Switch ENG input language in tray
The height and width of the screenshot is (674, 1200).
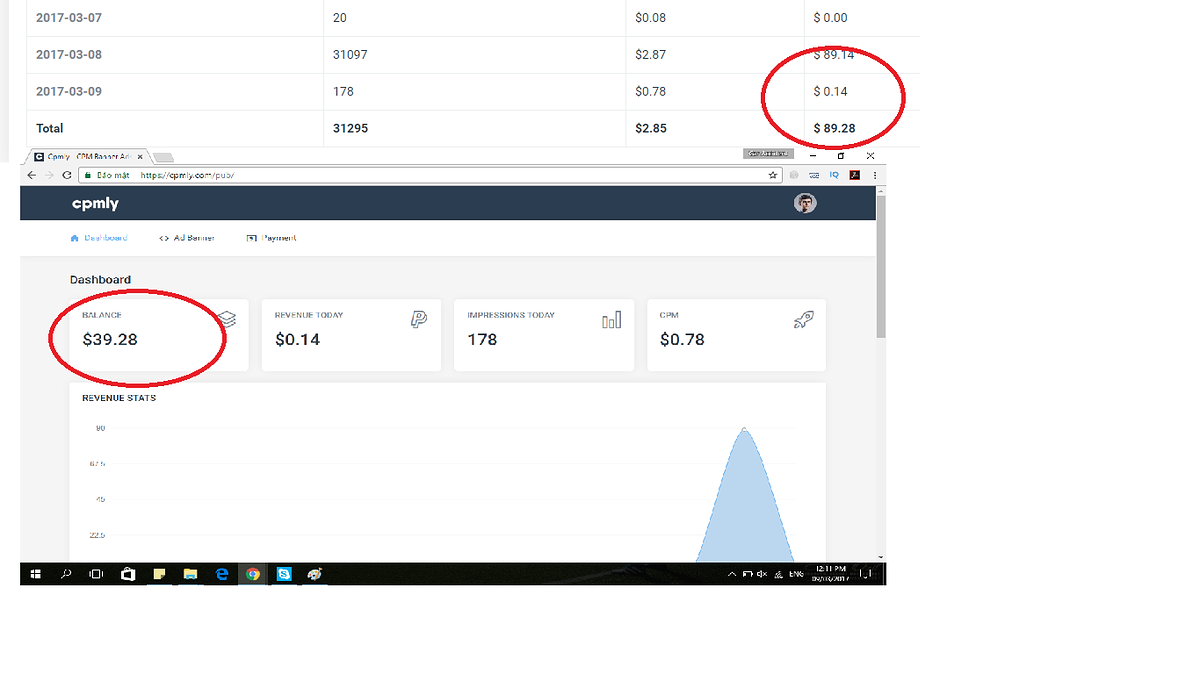click(796, 574)
